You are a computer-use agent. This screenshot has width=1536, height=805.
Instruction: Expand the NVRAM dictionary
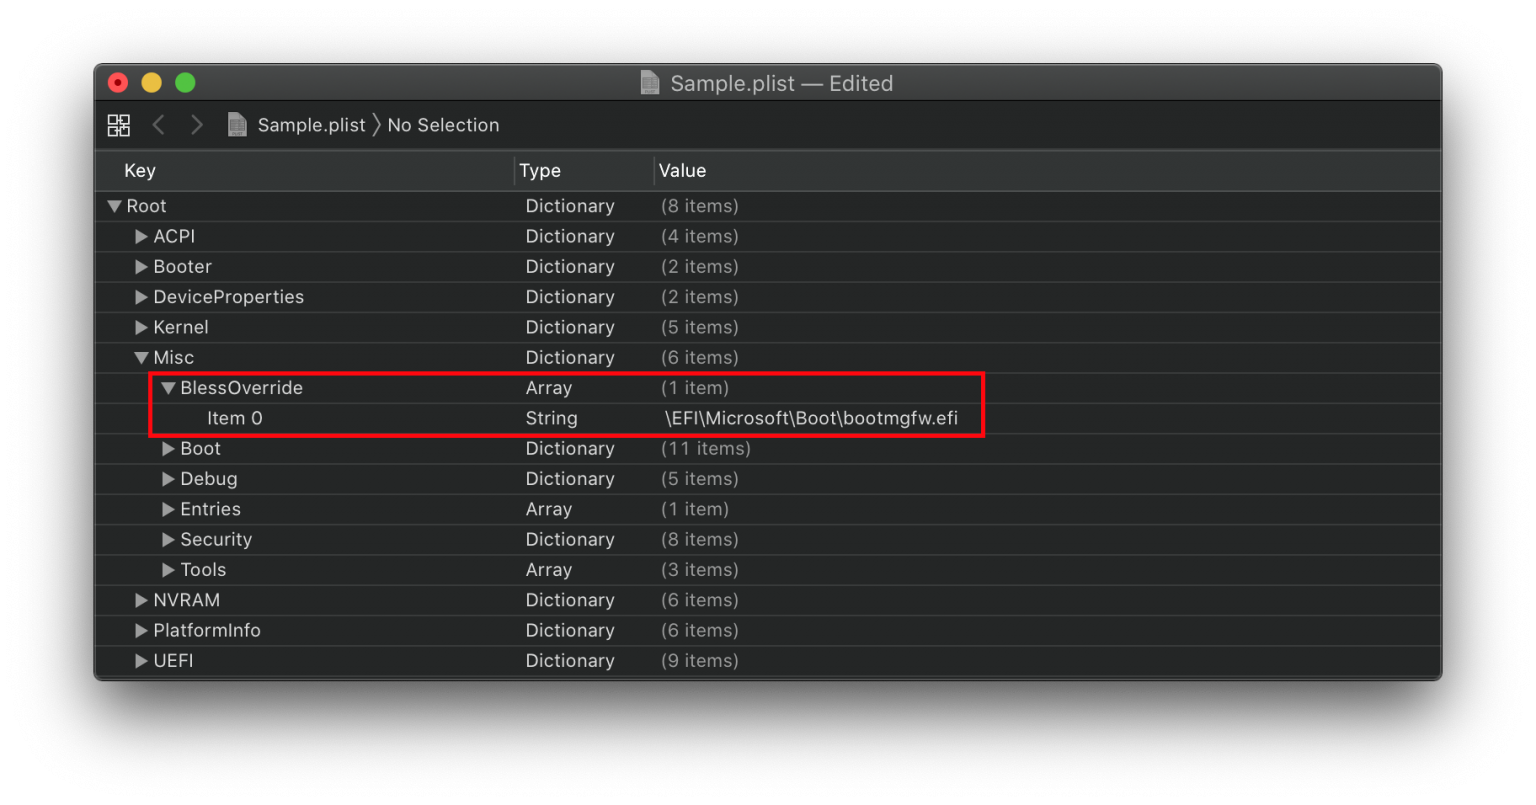click(141, 600)
